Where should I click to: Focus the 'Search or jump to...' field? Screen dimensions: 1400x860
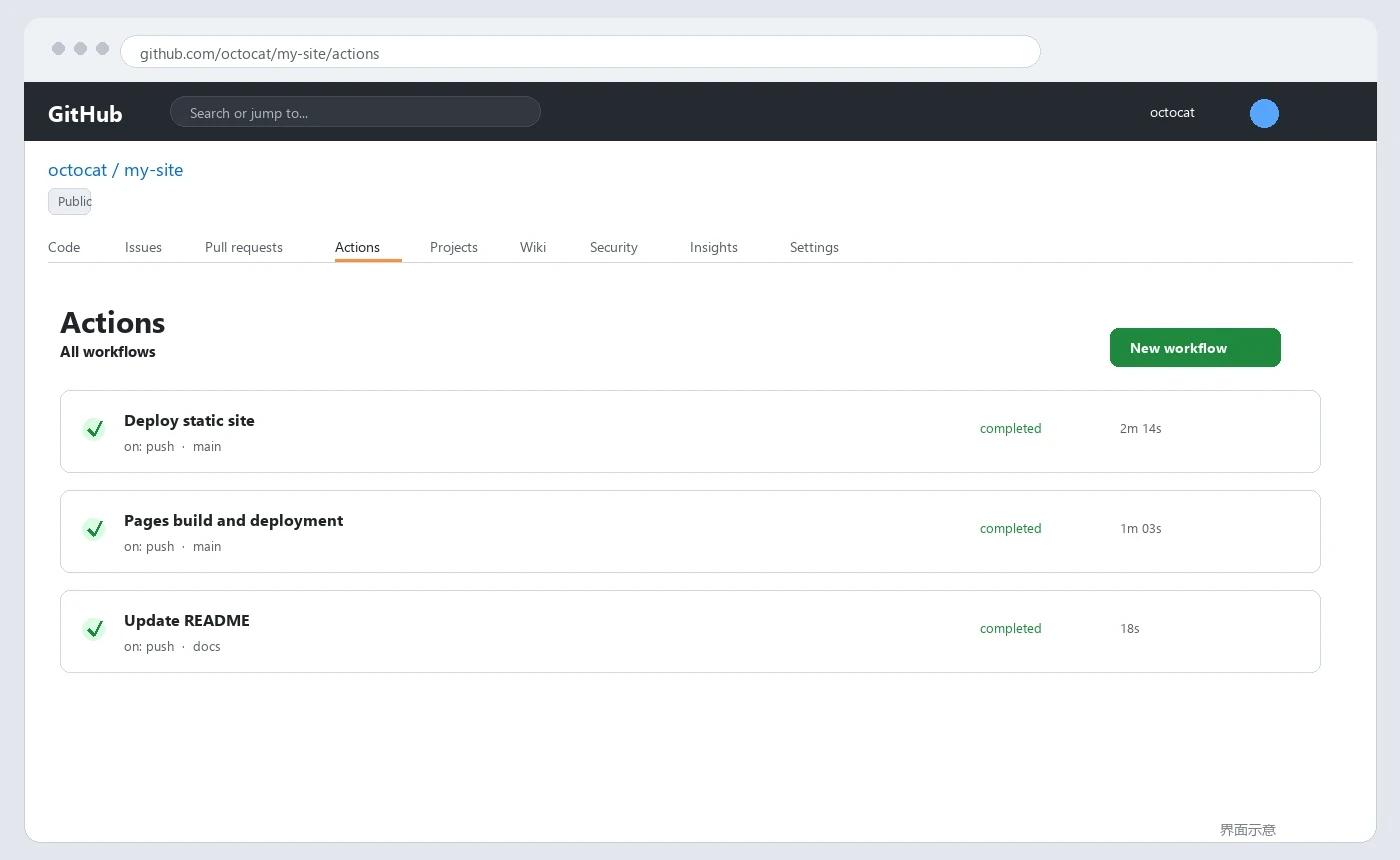click(355, 112)
